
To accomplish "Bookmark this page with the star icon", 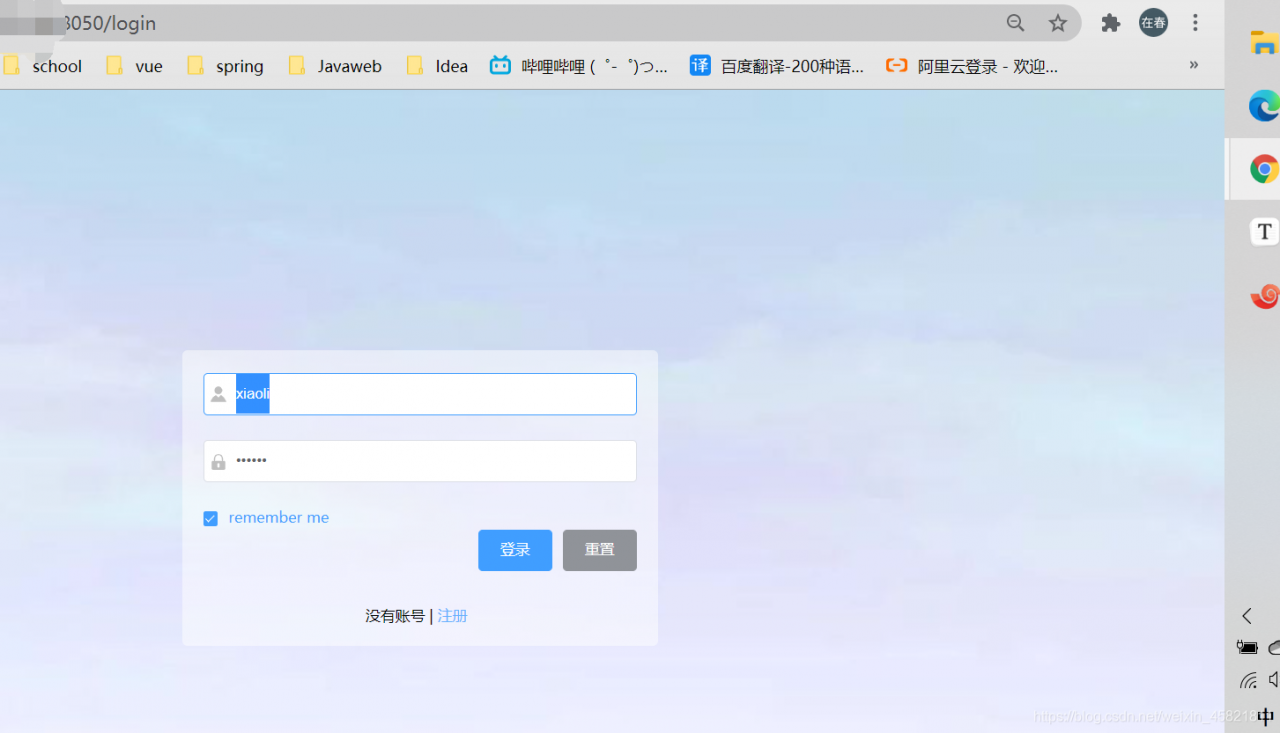I will pos(1058,22).
